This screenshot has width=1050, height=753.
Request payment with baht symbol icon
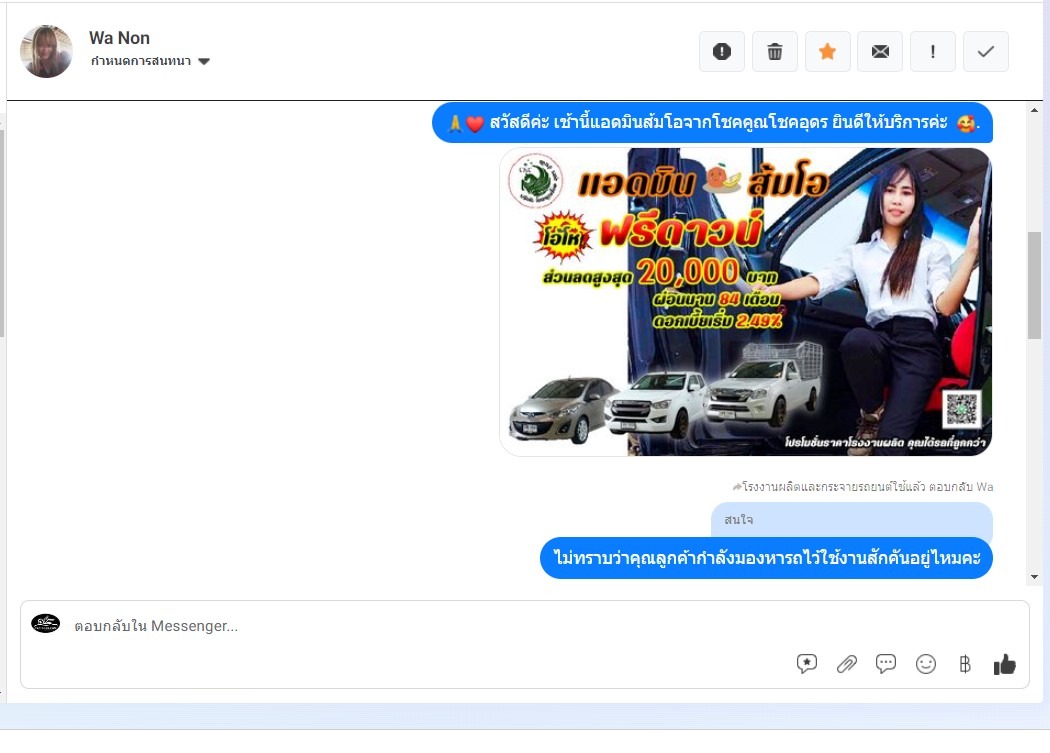tap(965, 664)
